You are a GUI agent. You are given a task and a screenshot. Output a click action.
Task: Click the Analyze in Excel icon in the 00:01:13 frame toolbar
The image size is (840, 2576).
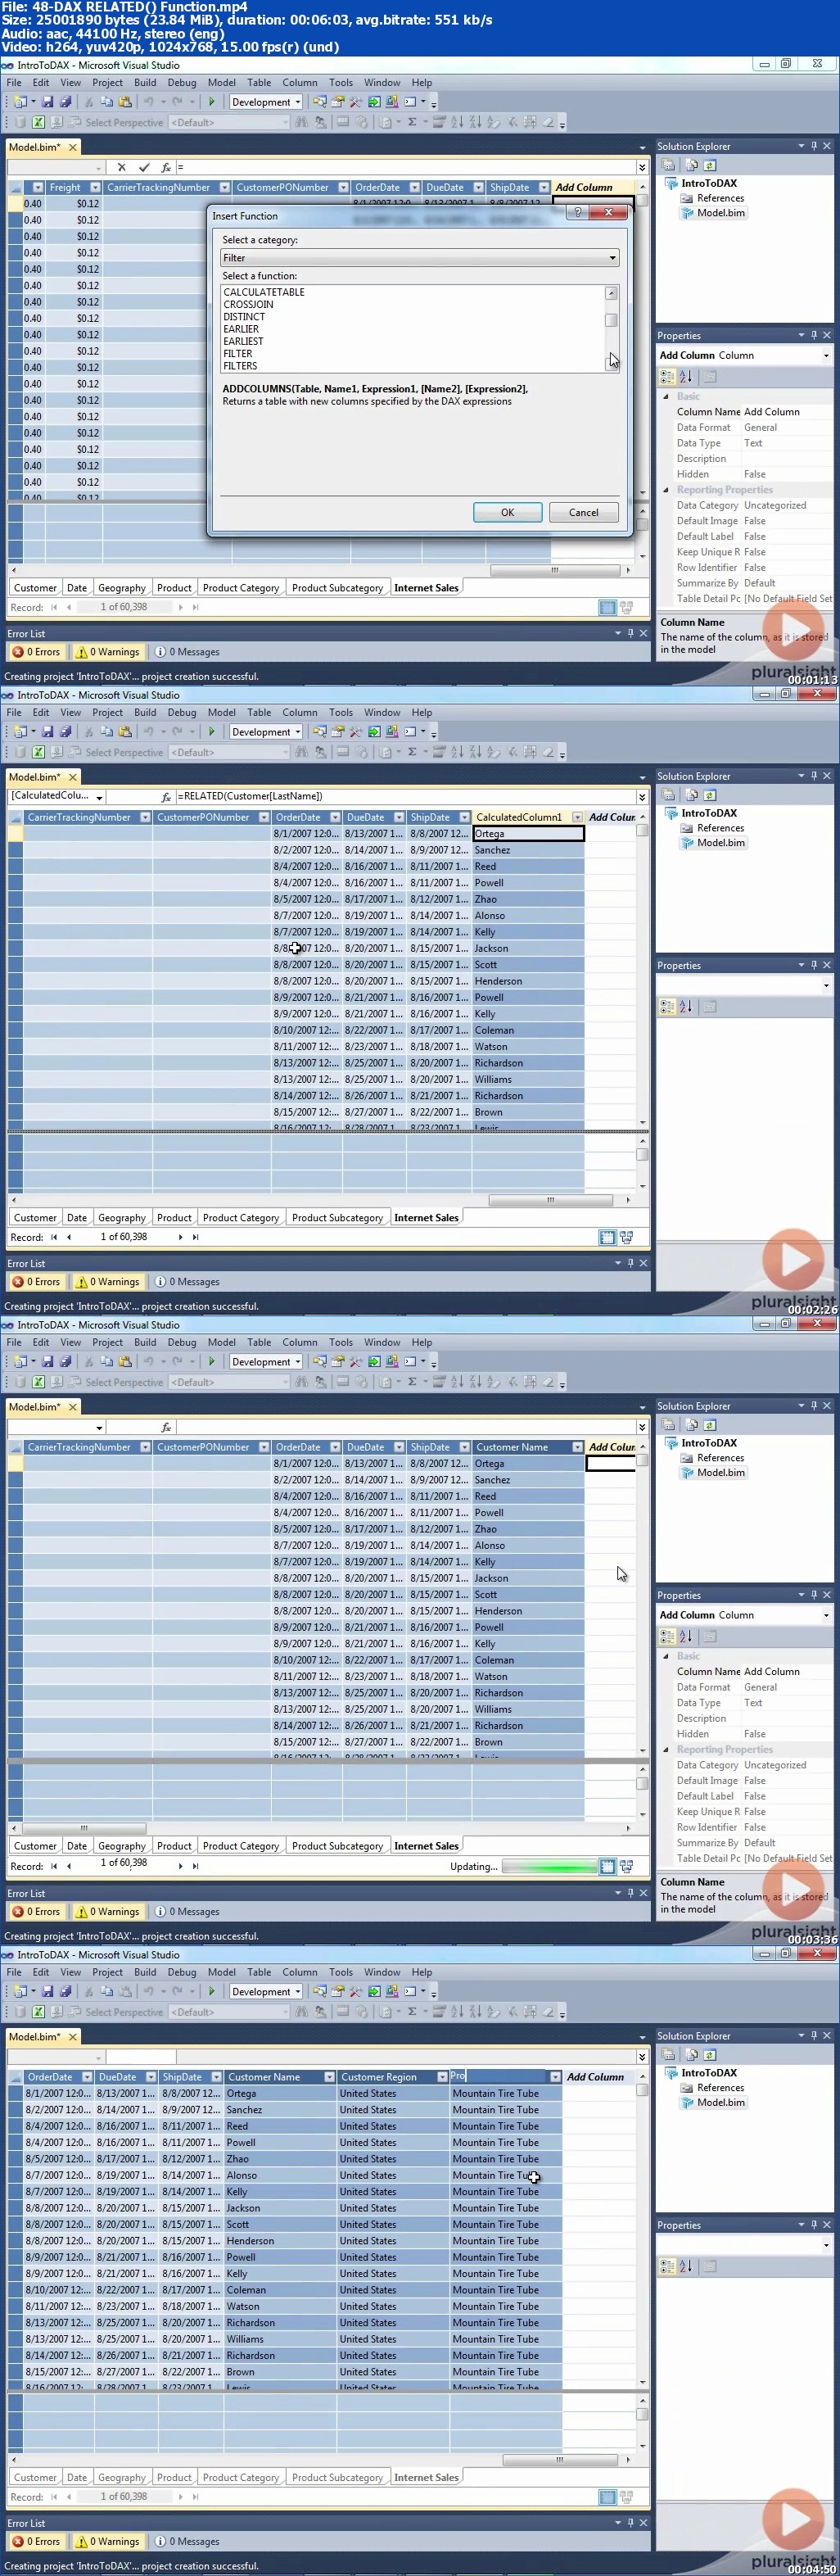(38, 122)
